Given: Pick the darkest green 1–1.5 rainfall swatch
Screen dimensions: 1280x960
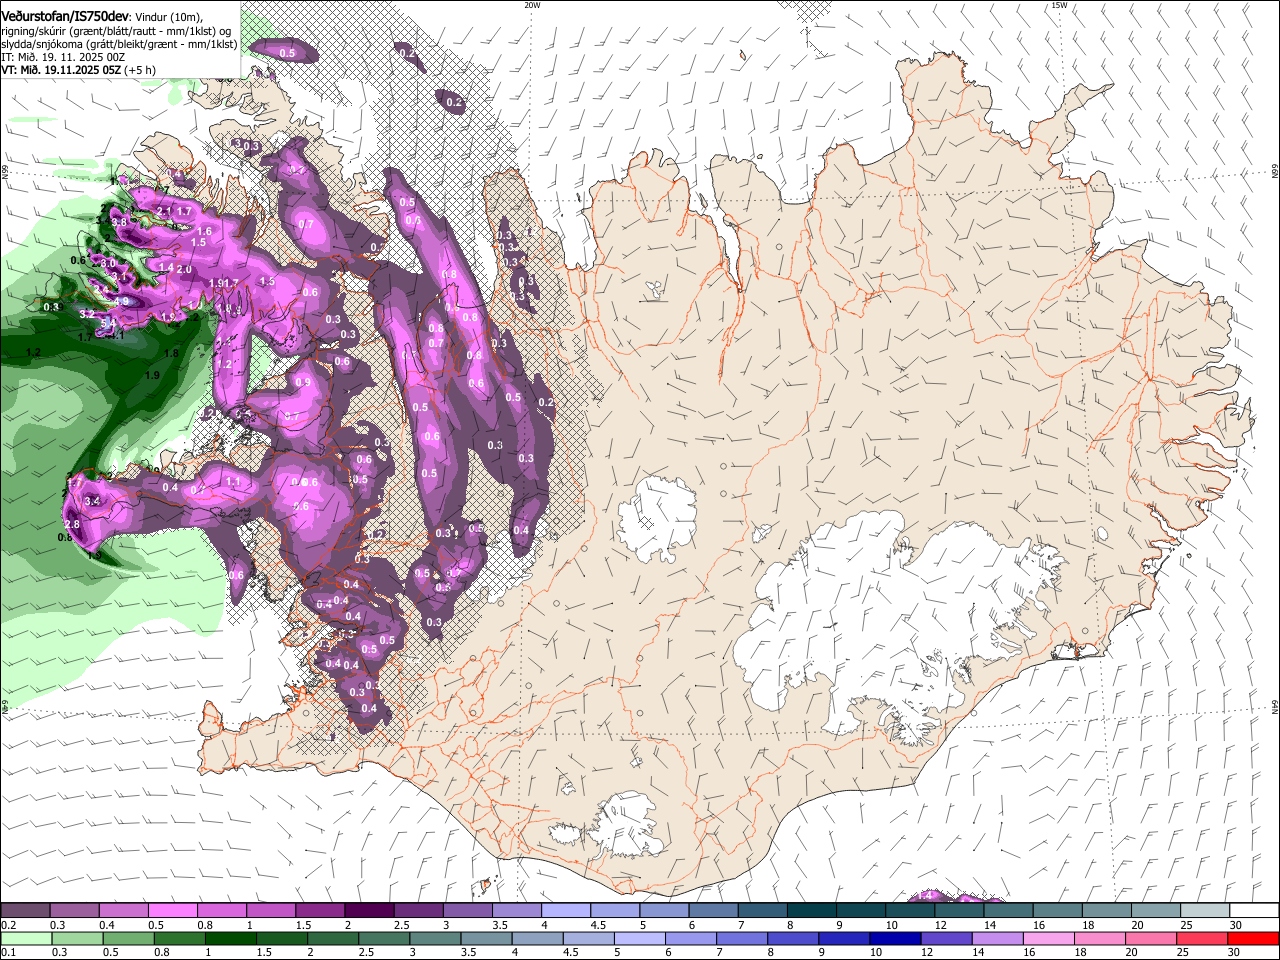Looking at the screenshot, I should (230, 938).
